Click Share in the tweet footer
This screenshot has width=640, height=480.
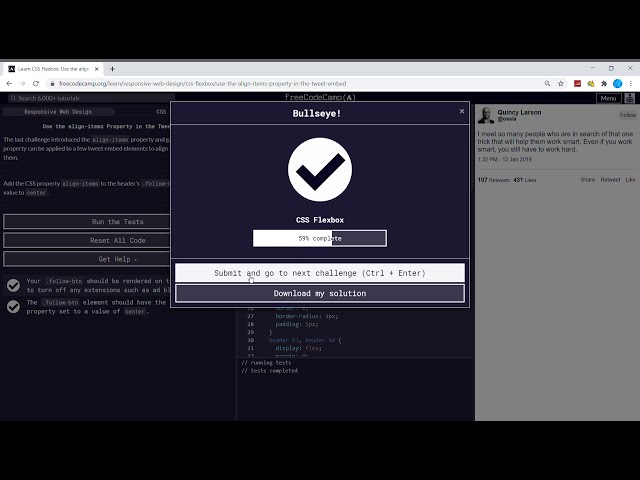click(x=588, y=180)
